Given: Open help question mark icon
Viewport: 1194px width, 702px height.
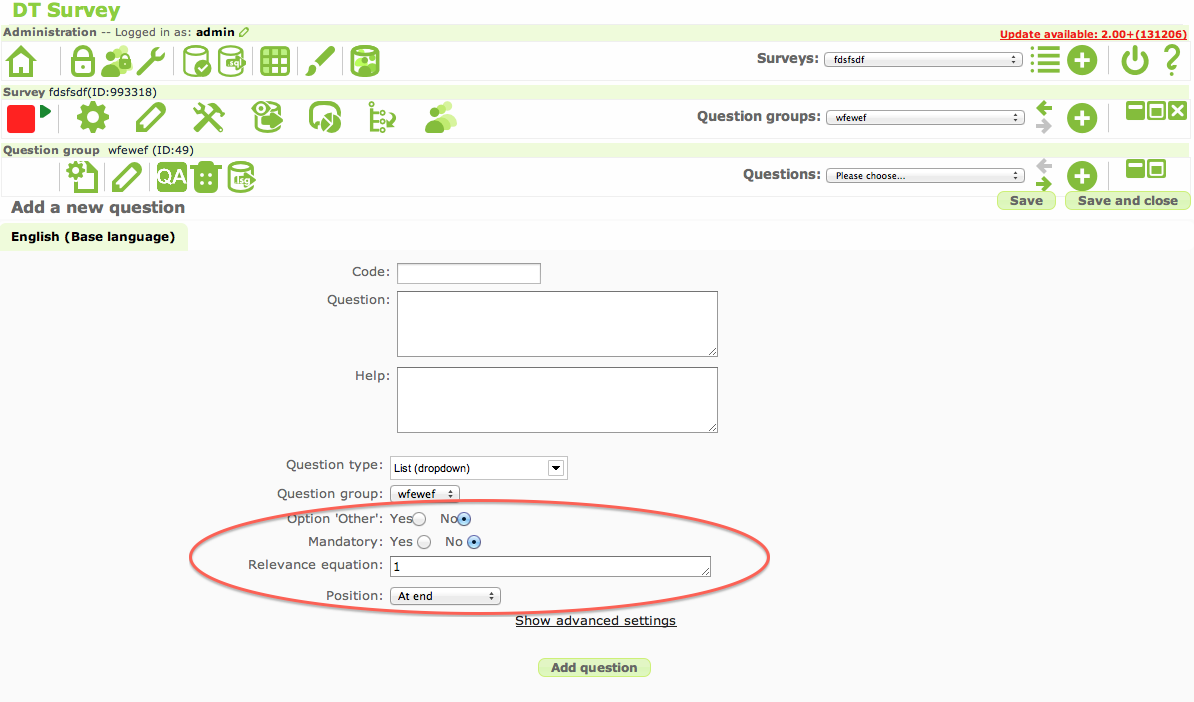Looking at the screenshot, I should click(x=1173, y=60).
